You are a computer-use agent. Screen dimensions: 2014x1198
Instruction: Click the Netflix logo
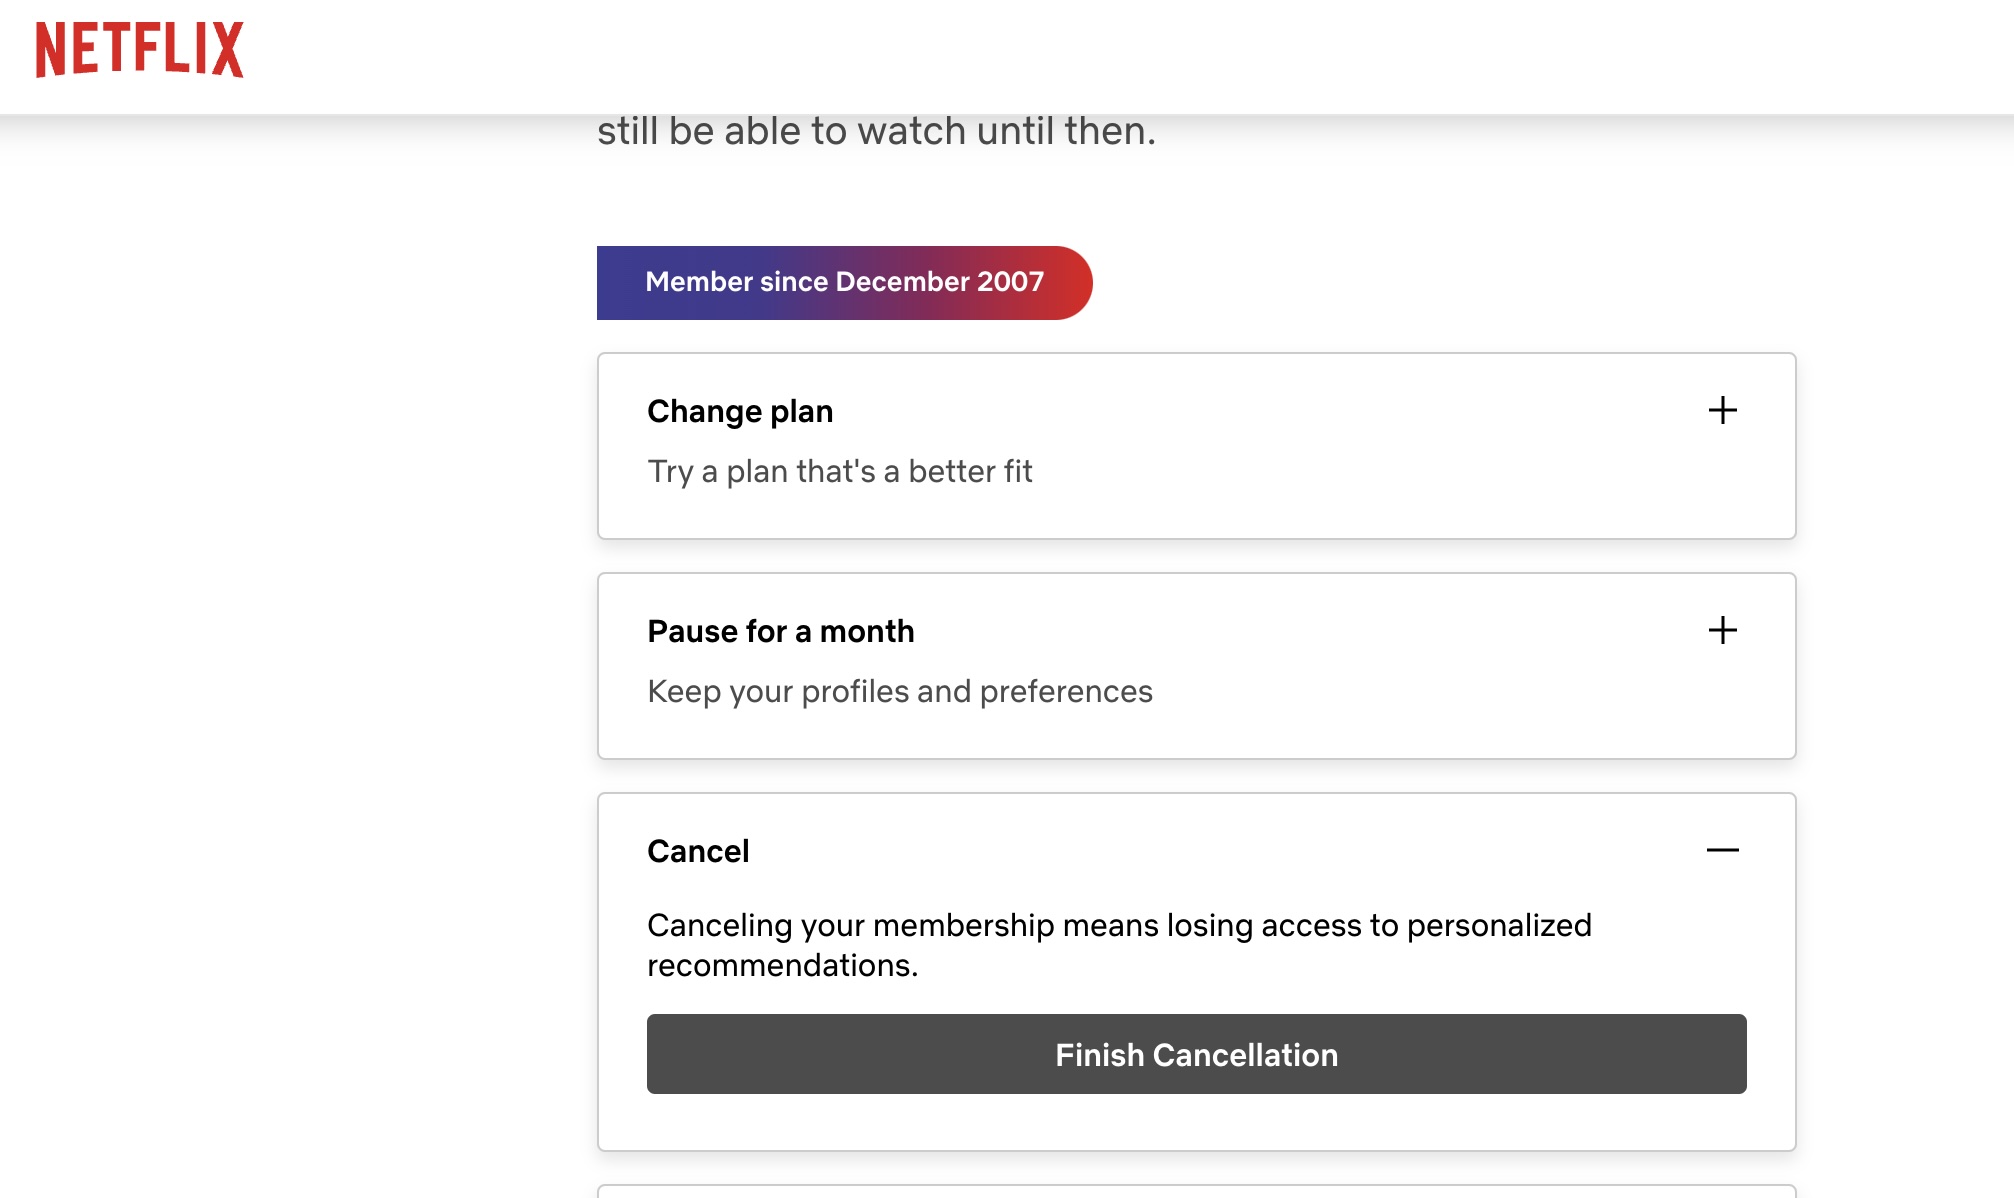140,49
